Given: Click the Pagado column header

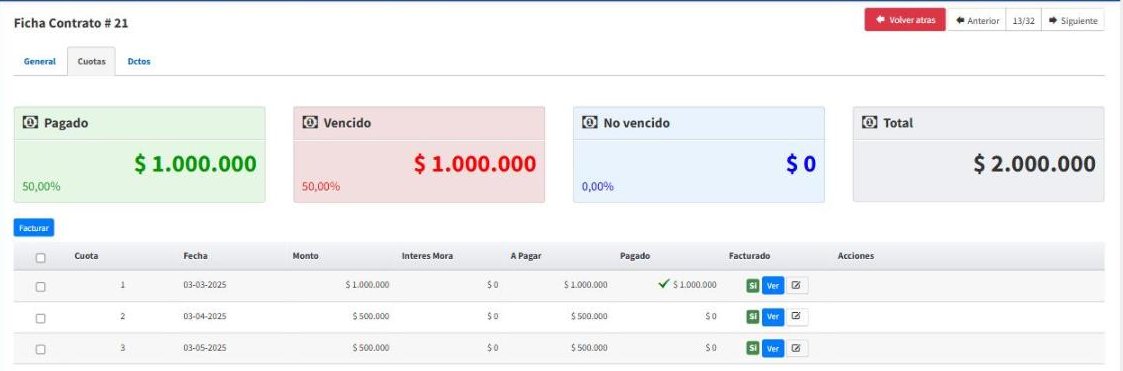Looking at the screenshot, I should coord(635,256).
